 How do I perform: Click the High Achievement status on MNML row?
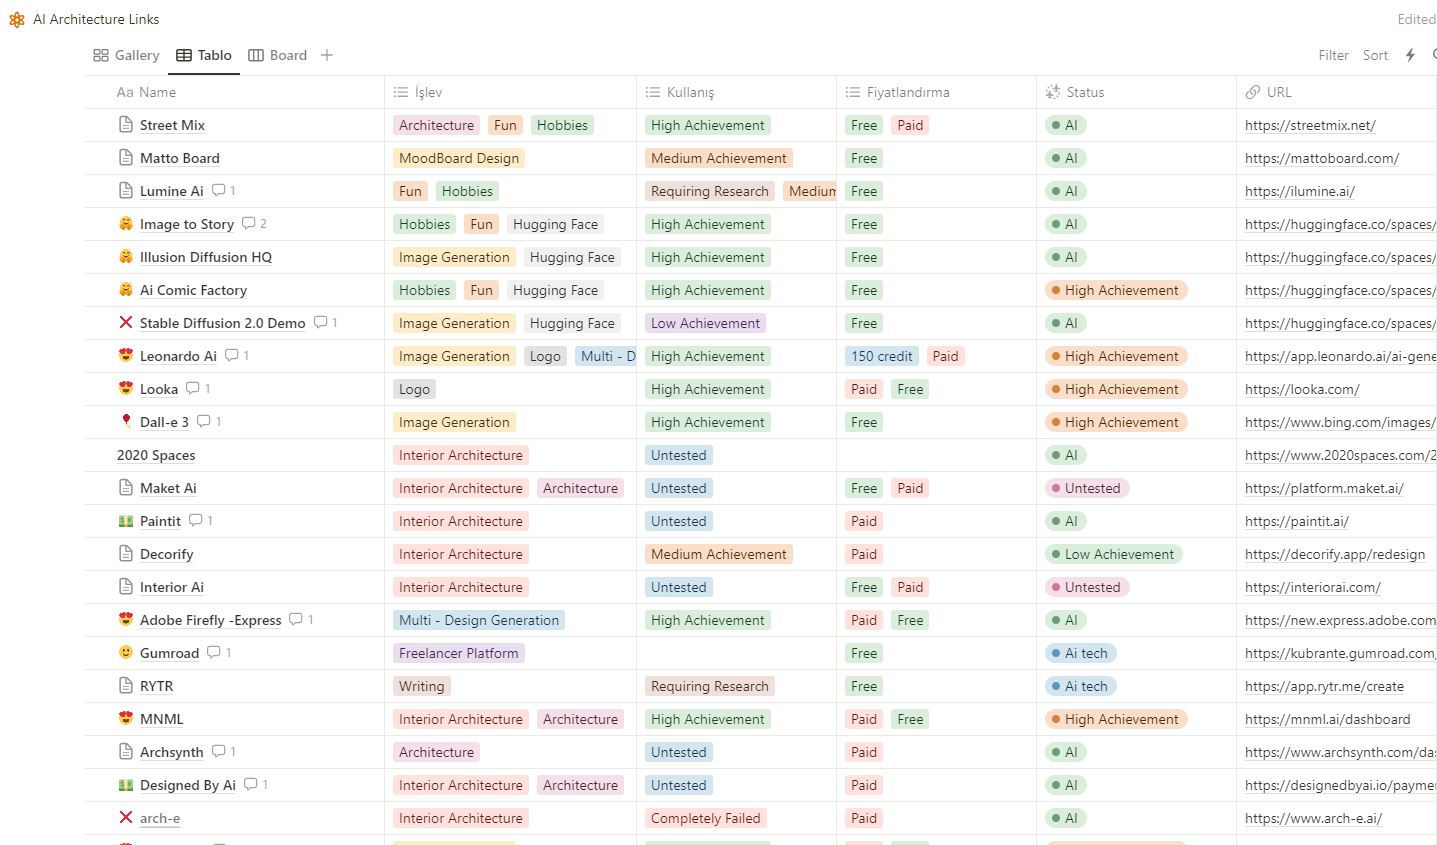click(x=1116, y=719)
